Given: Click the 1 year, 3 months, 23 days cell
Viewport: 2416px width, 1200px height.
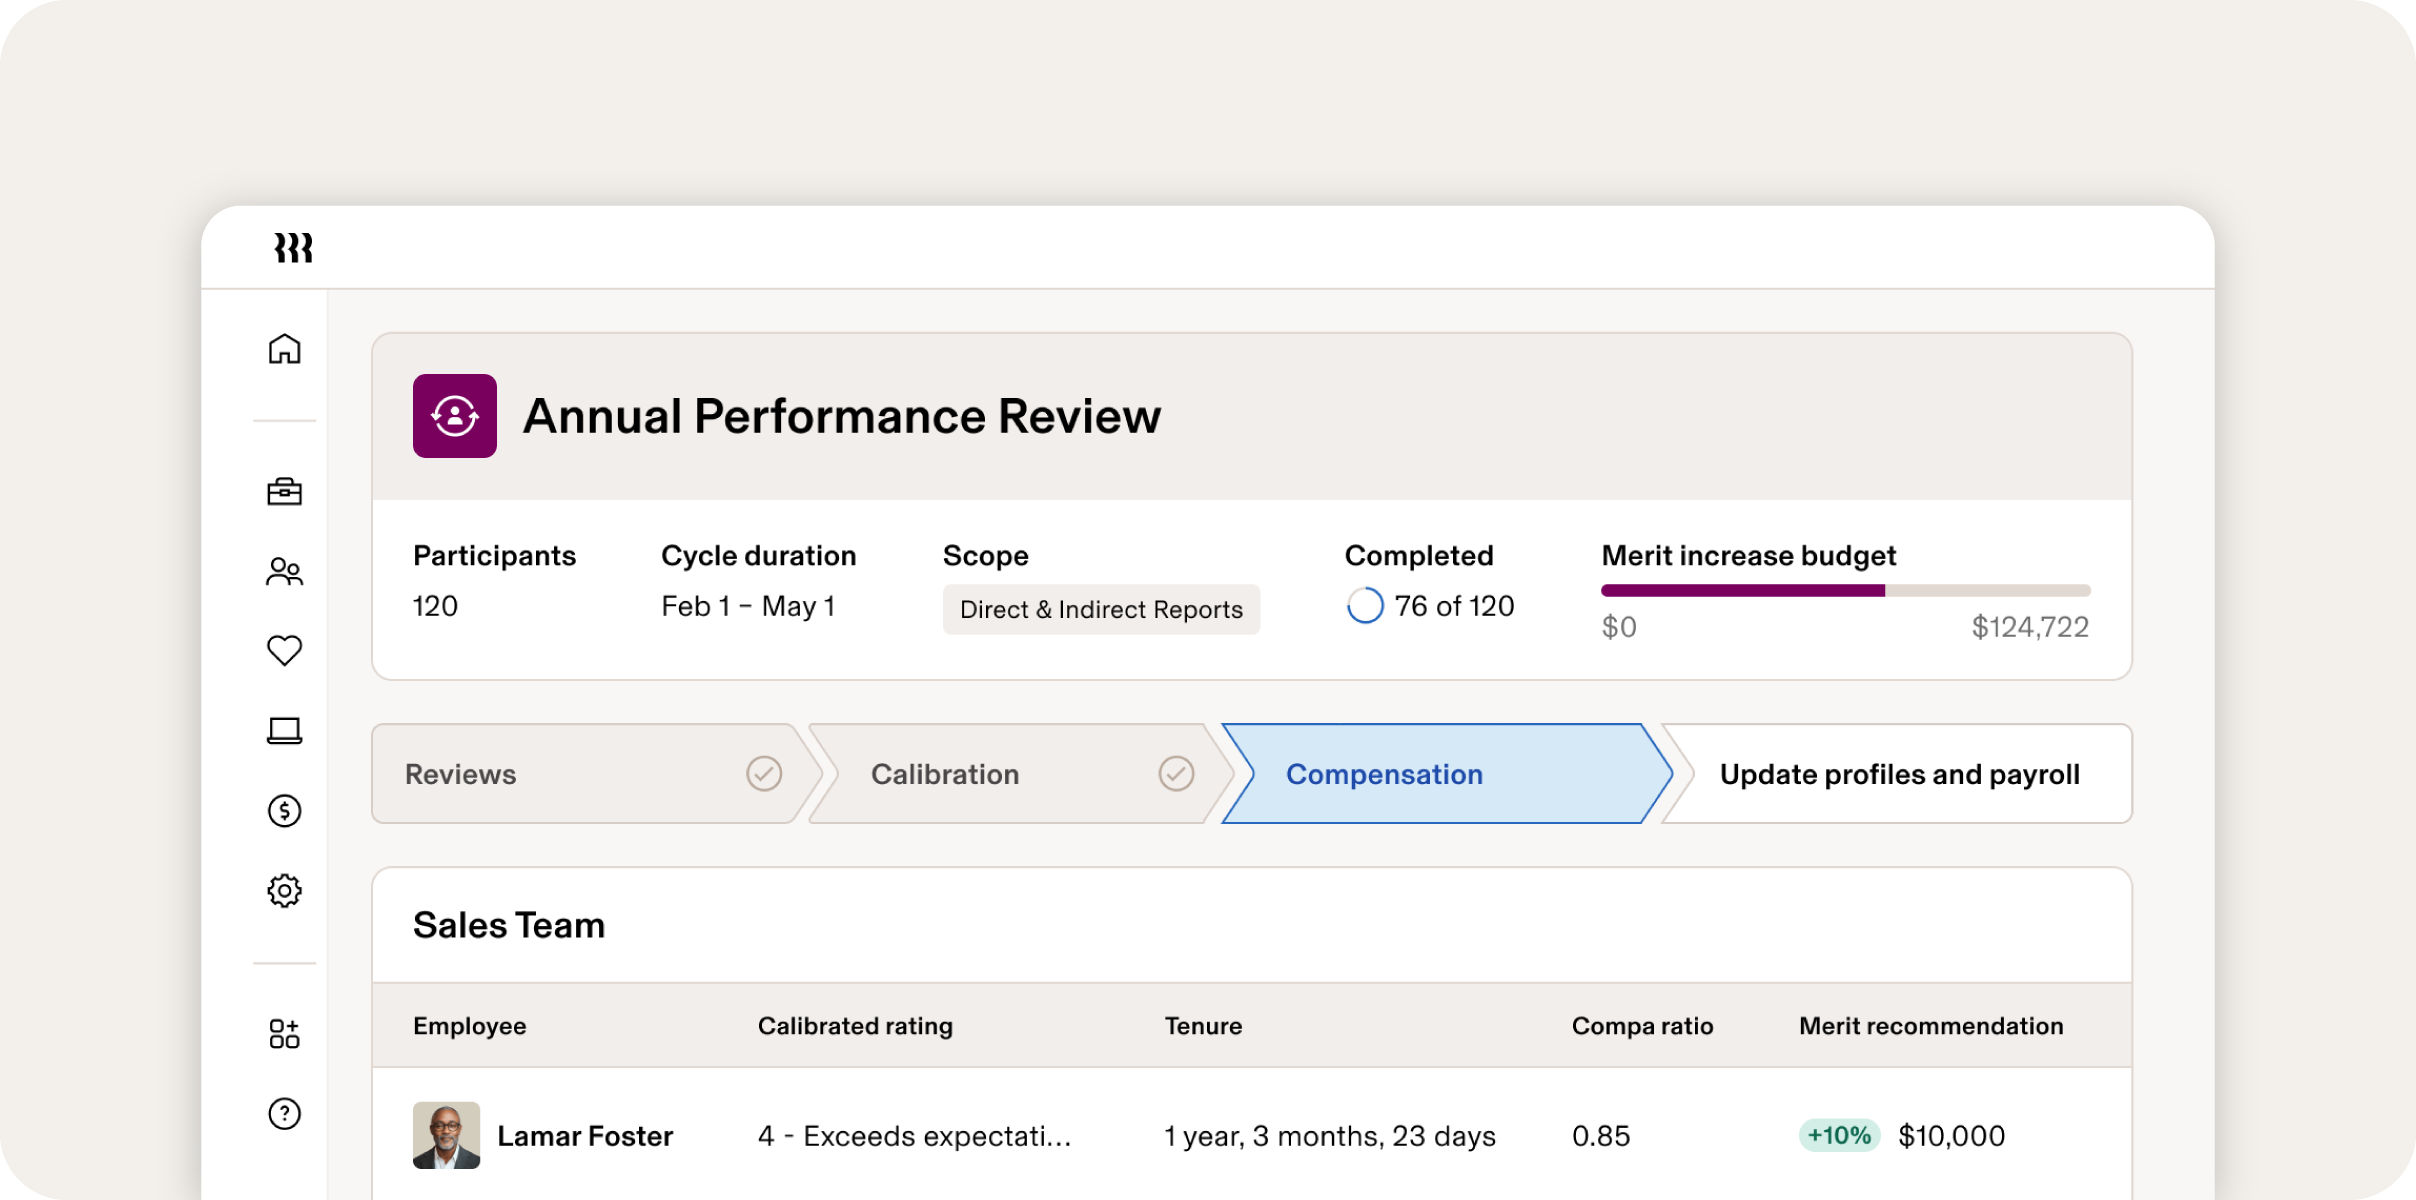Looking at the screenshot, I should (1330, 1136).
